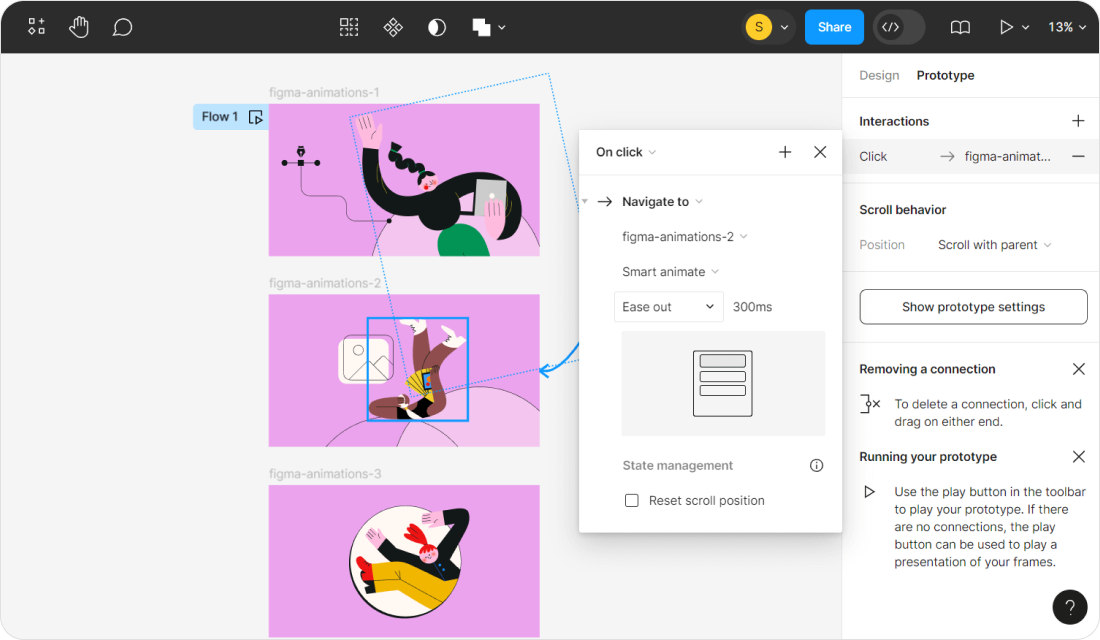Click the help question mark button

click(x=1070, y=606)
